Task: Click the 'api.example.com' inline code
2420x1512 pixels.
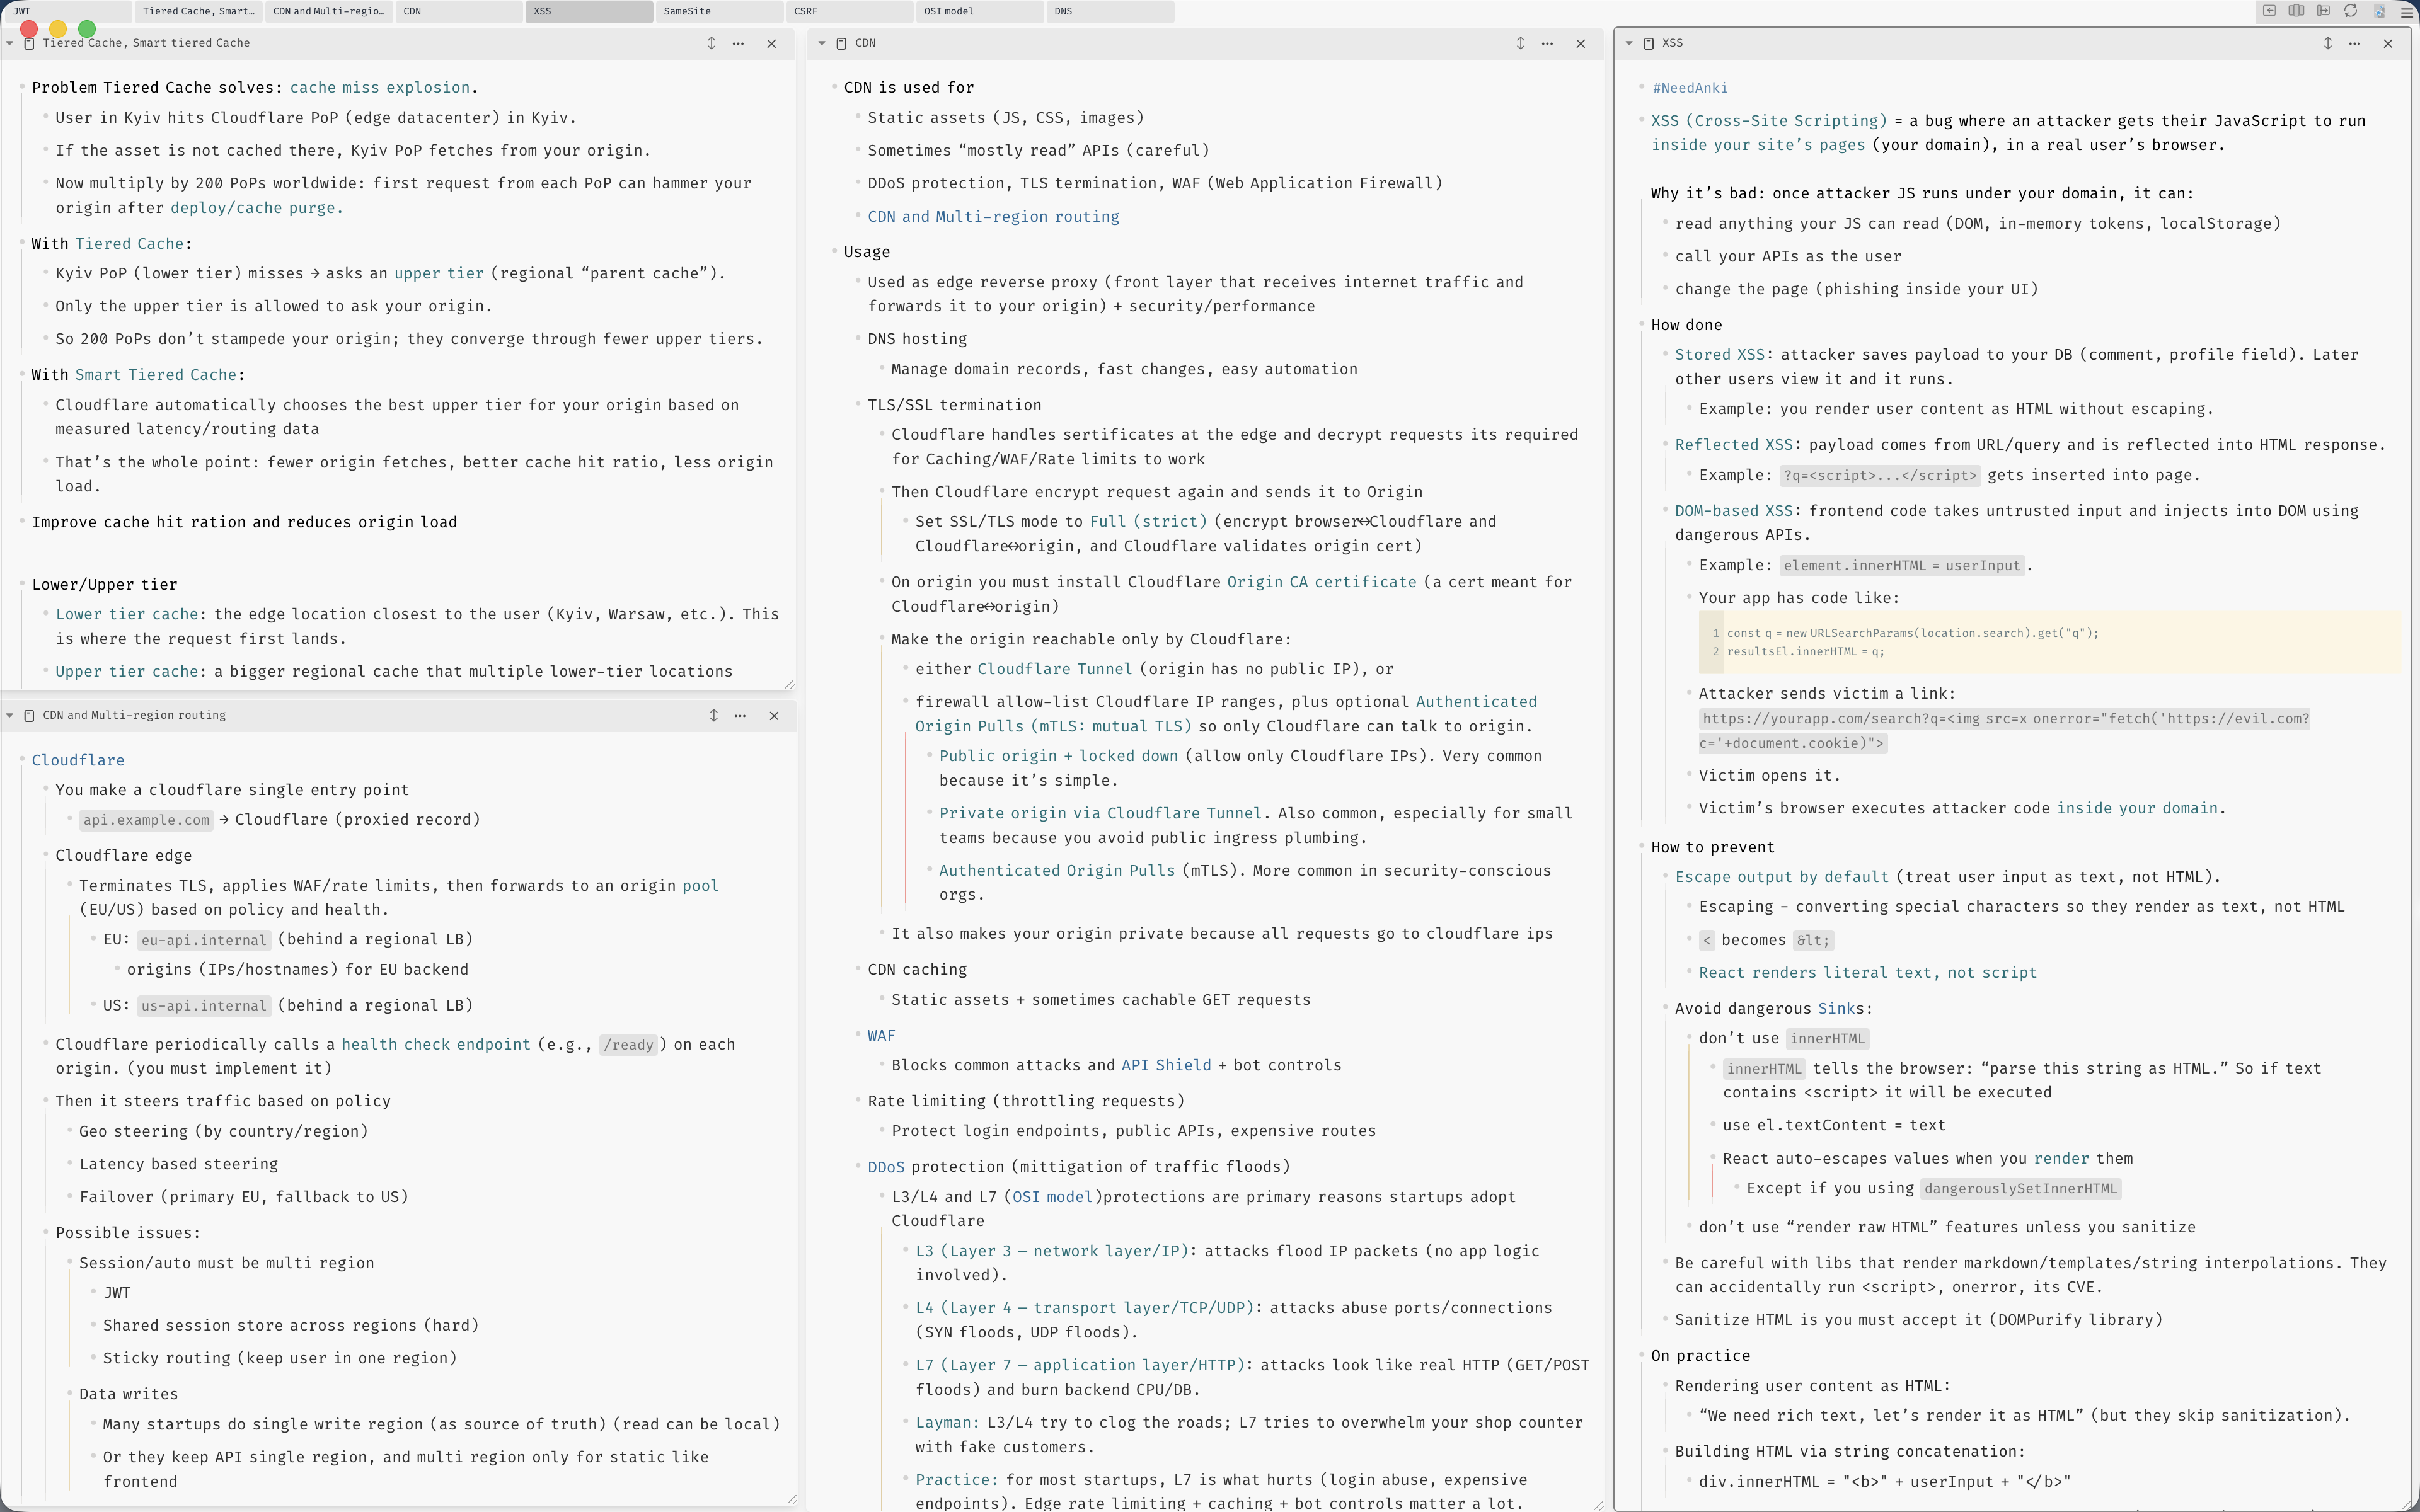Action: pyautogui.click(x=146, y=820)
